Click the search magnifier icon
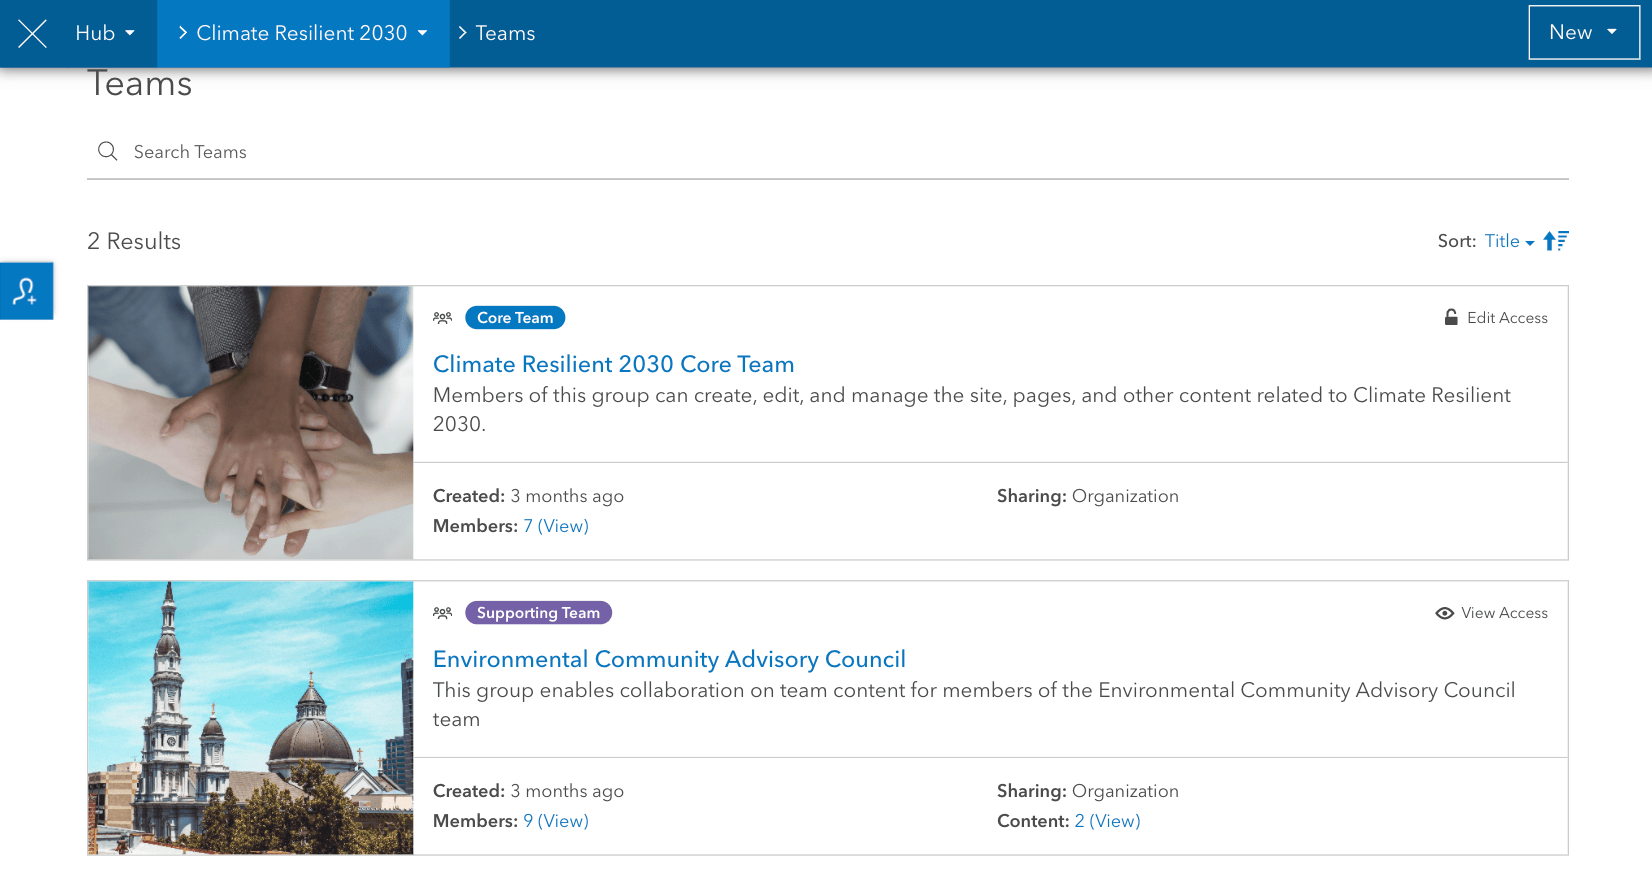The width and height of the screenshot is (1652, 896). point(107,151)
